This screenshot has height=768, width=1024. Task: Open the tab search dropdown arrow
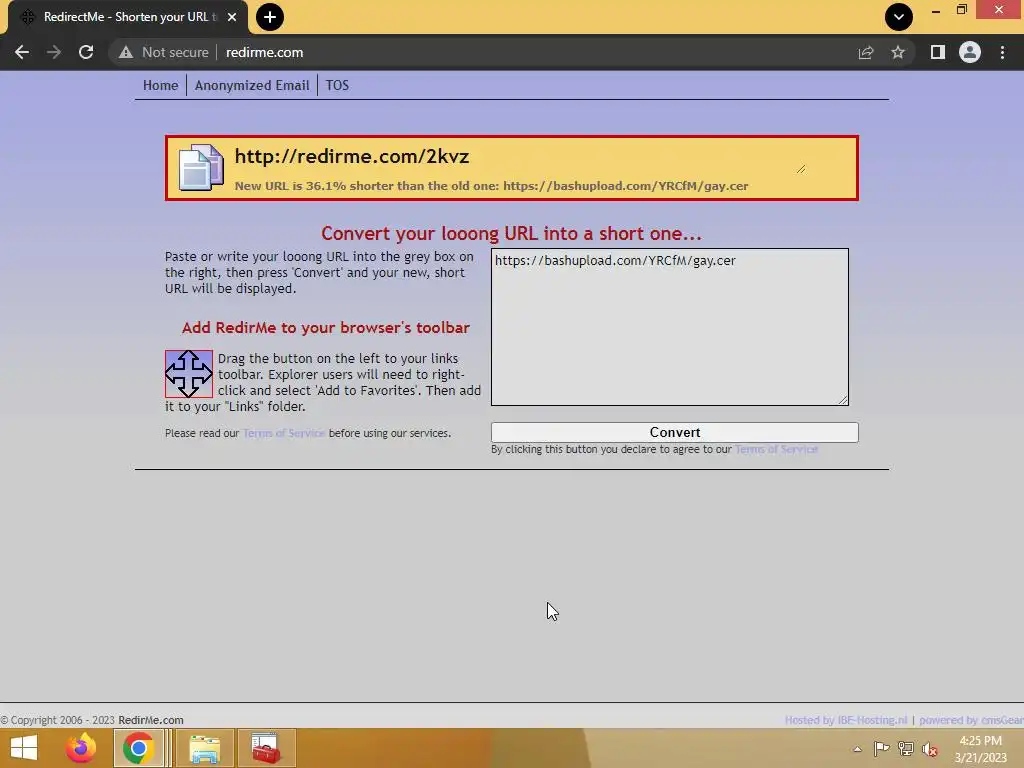click(899, 17)
